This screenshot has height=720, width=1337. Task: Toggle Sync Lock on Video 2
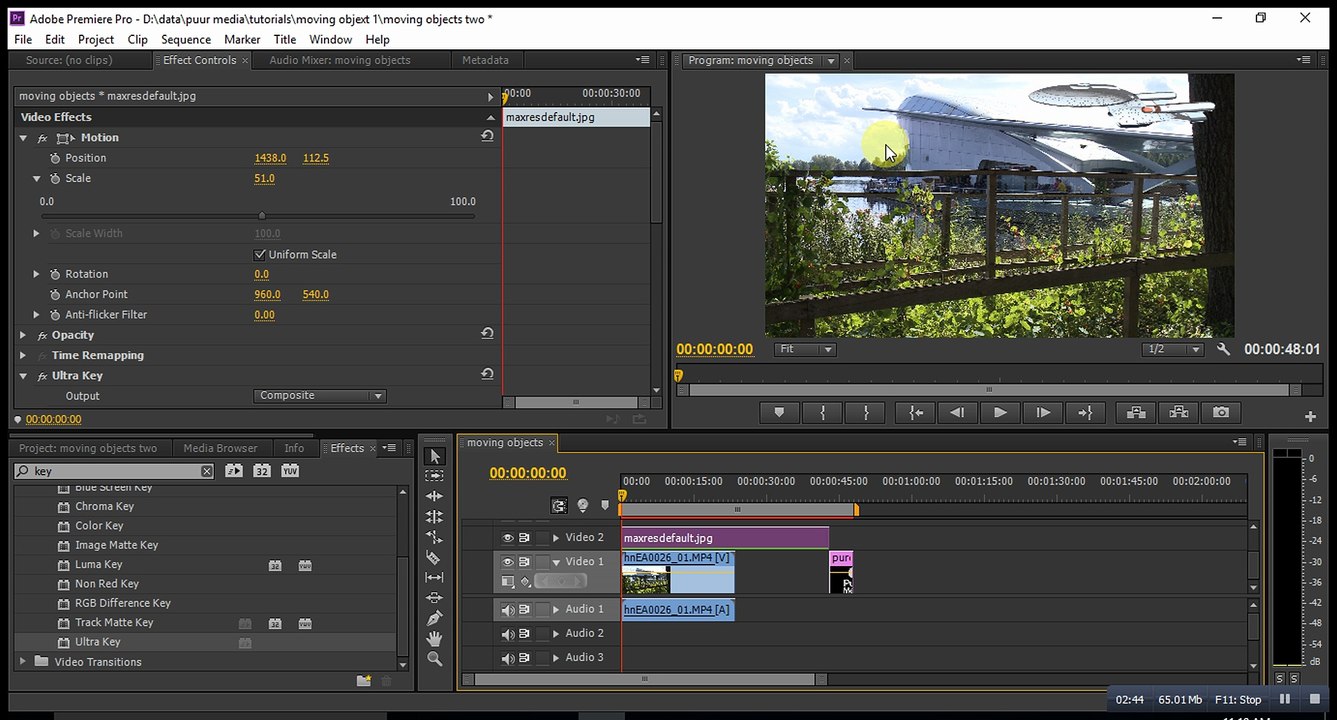tap(524, 538)
